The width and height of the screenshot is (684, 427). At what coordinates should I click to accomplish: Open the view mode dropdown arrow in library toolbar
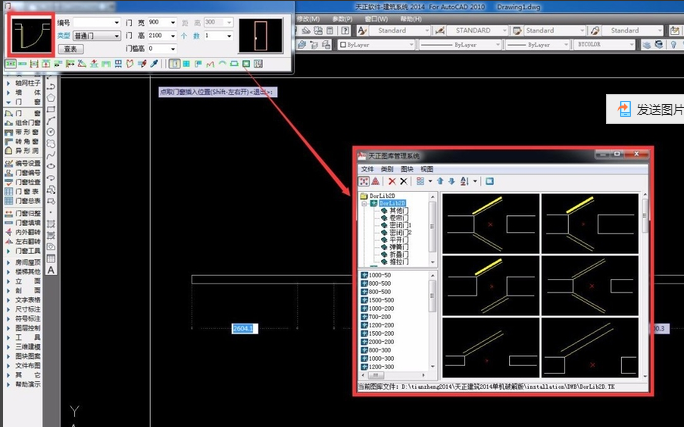tap(430, 181)
